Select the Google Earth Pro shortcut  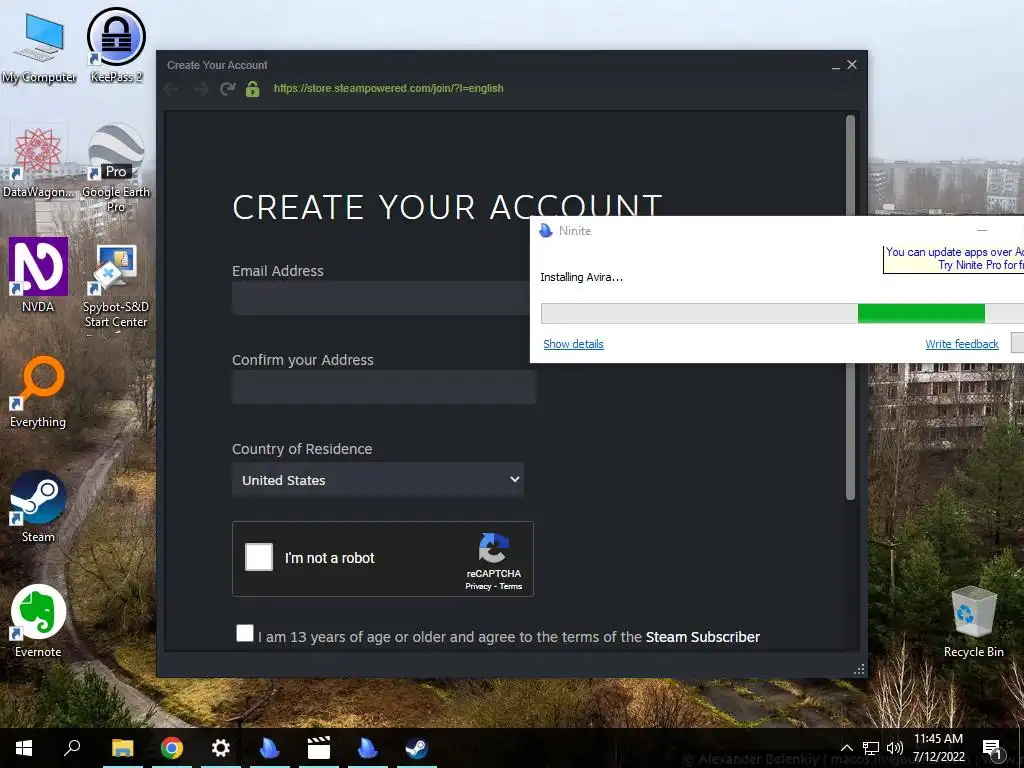click(116, 168)
